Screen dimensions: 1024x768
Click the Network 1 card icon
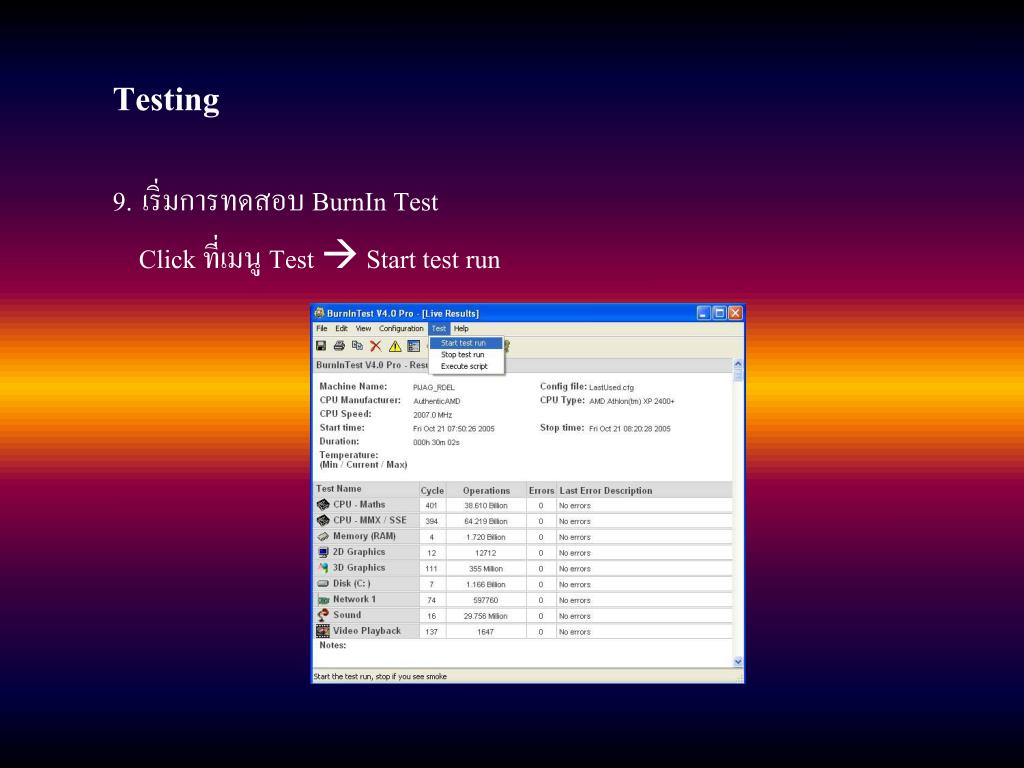(323, 600)
